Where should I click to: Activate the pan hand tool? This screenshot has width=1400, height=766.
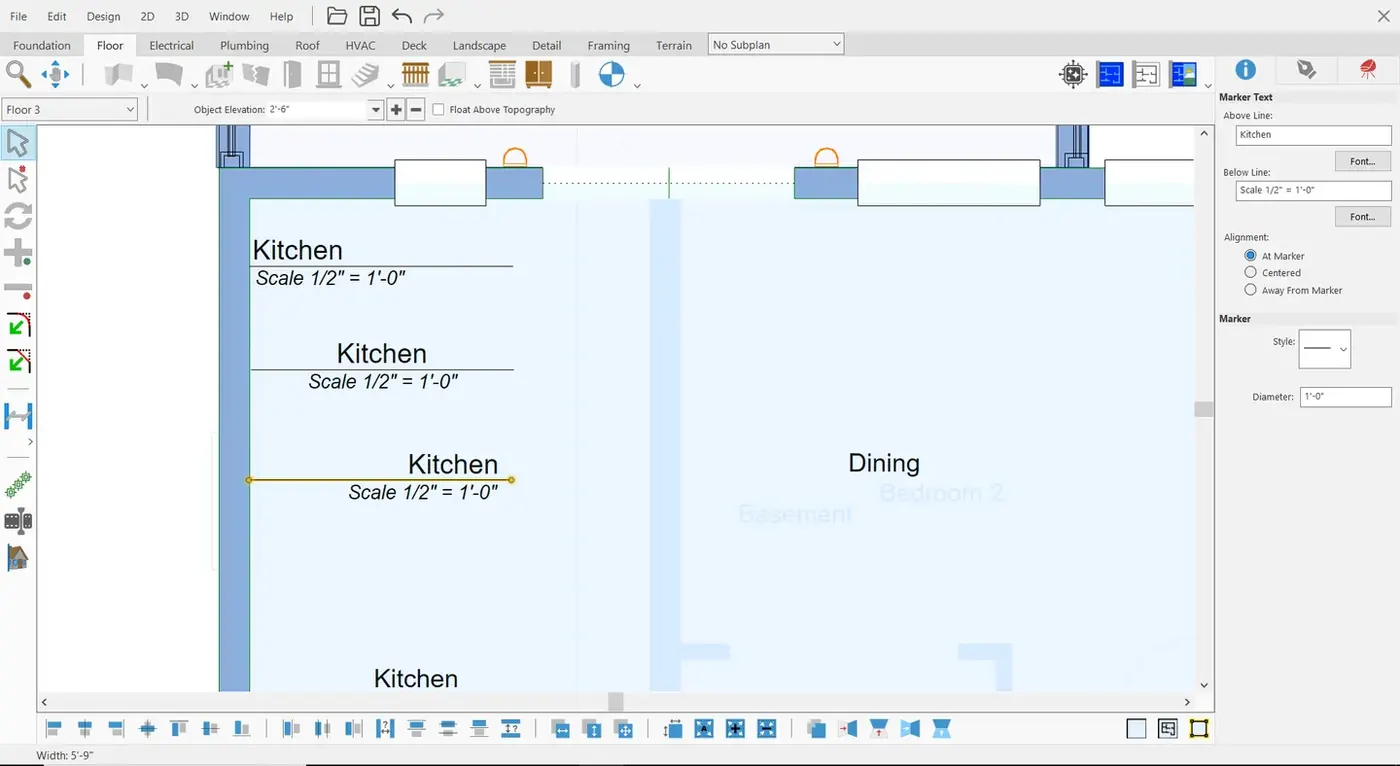pos(54,74)
